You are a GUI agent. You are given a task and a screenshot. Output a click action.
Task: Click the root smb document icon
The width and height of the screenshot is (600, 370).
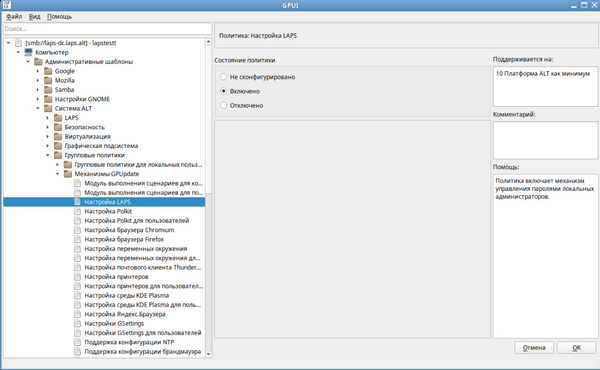[18, 43]
